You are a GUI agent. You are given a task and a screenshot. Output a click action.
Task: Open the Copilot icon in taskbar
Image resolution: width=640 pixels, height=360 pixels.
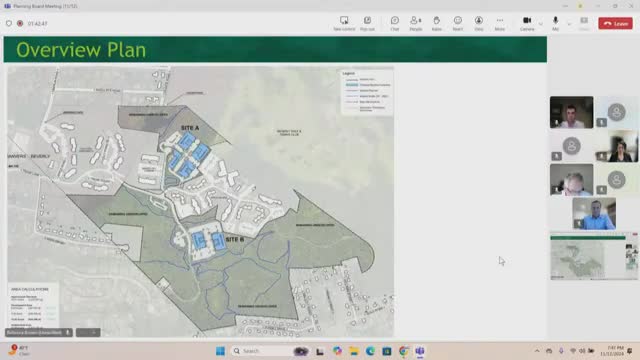click(x=337, y=351)
